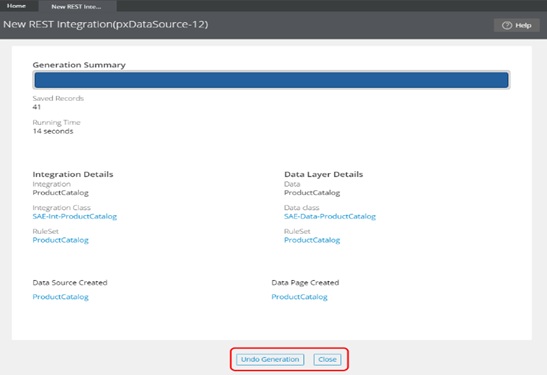Click the New REST Integration(pxDataSource-12) title
547x375 pixels.
pyautogui.click(x=106, y=24)
